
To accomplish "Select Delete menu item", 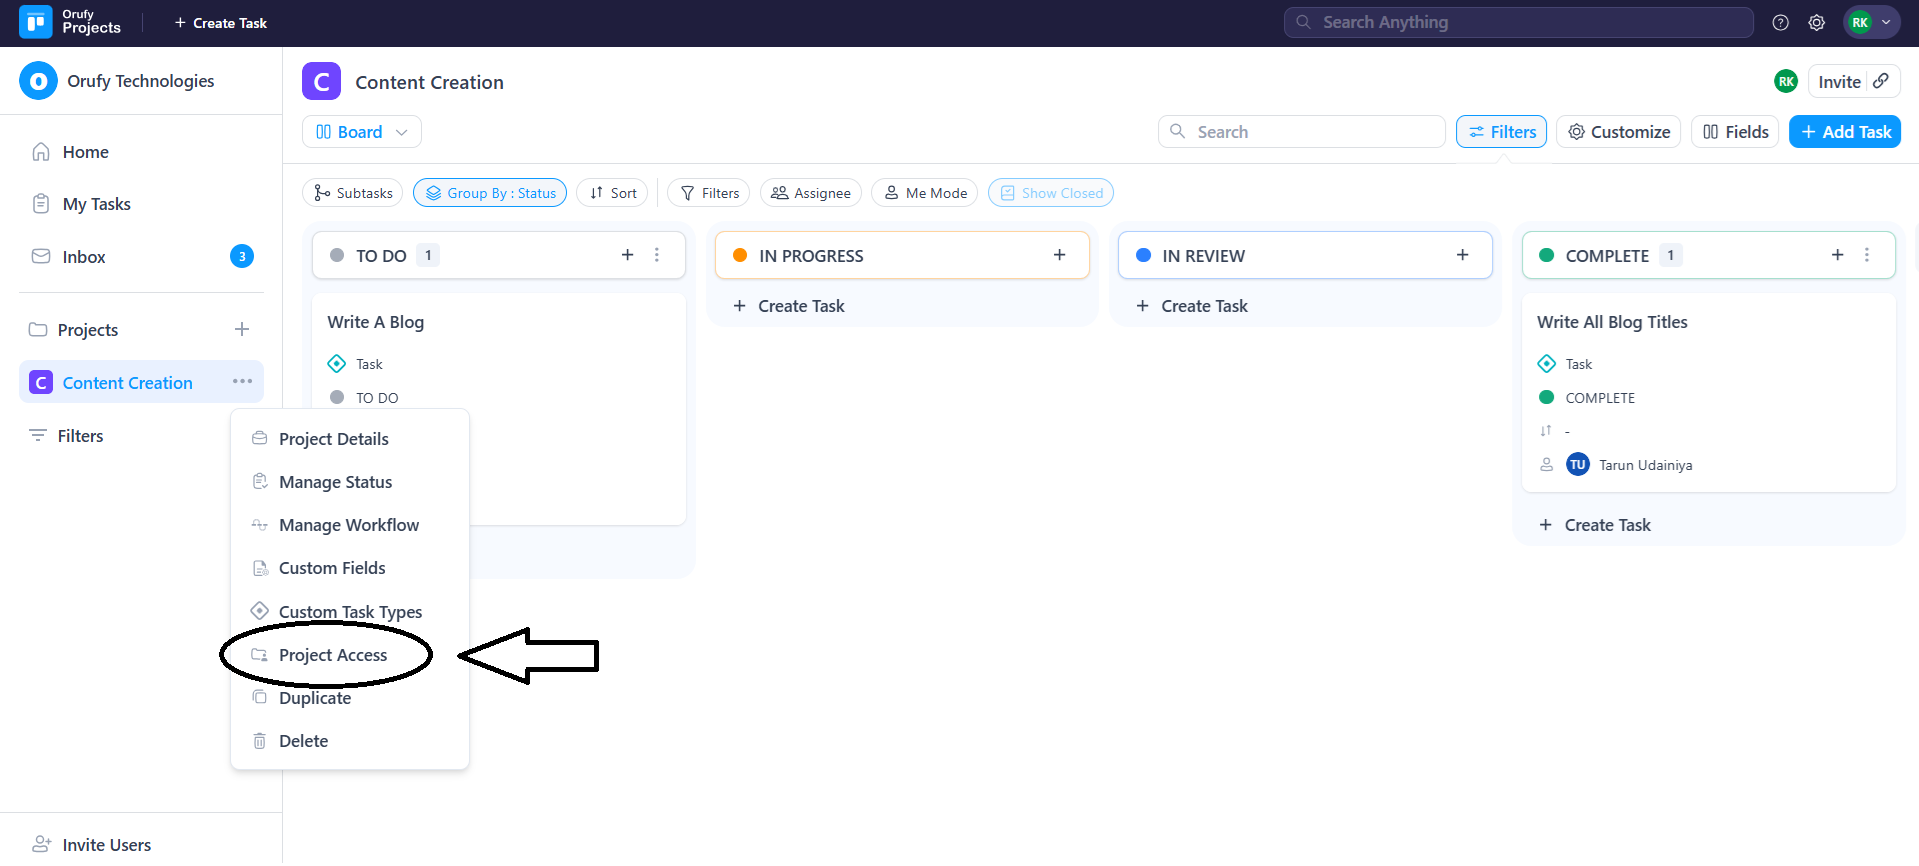I will (x=349, y=741).
